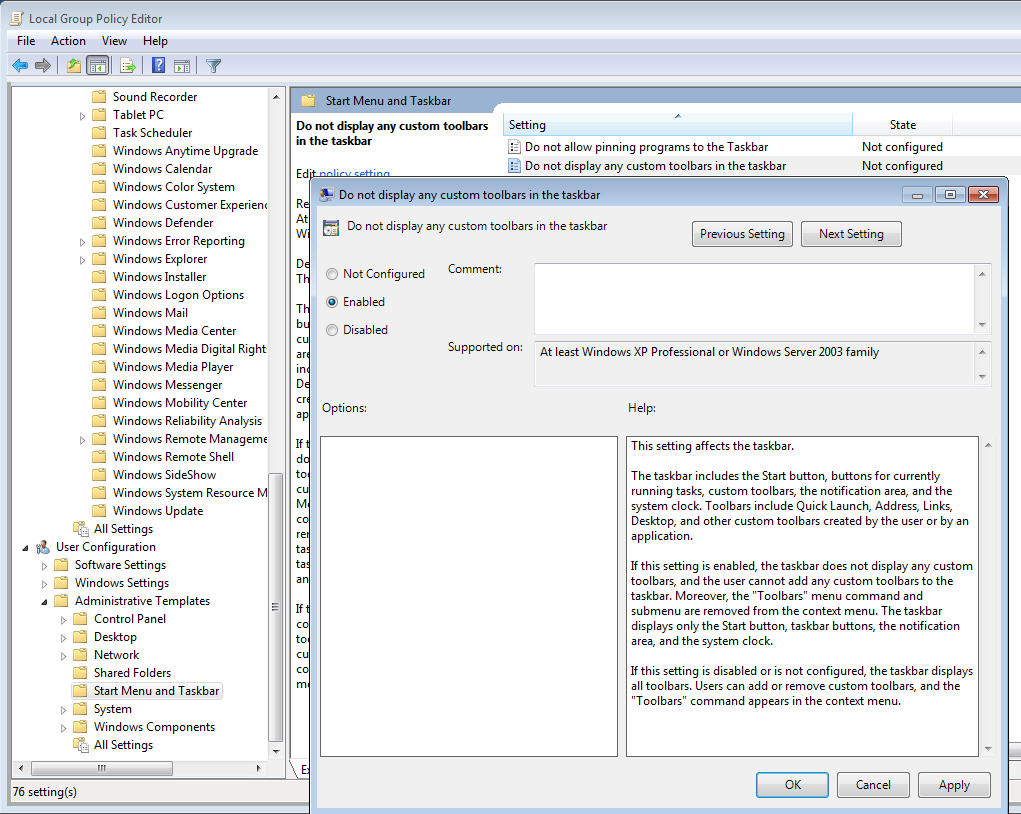The width and height of the screenshot is (1021, 814).
Task: Click the Back arrow toolbar icon
Action: tap(20, 65)
